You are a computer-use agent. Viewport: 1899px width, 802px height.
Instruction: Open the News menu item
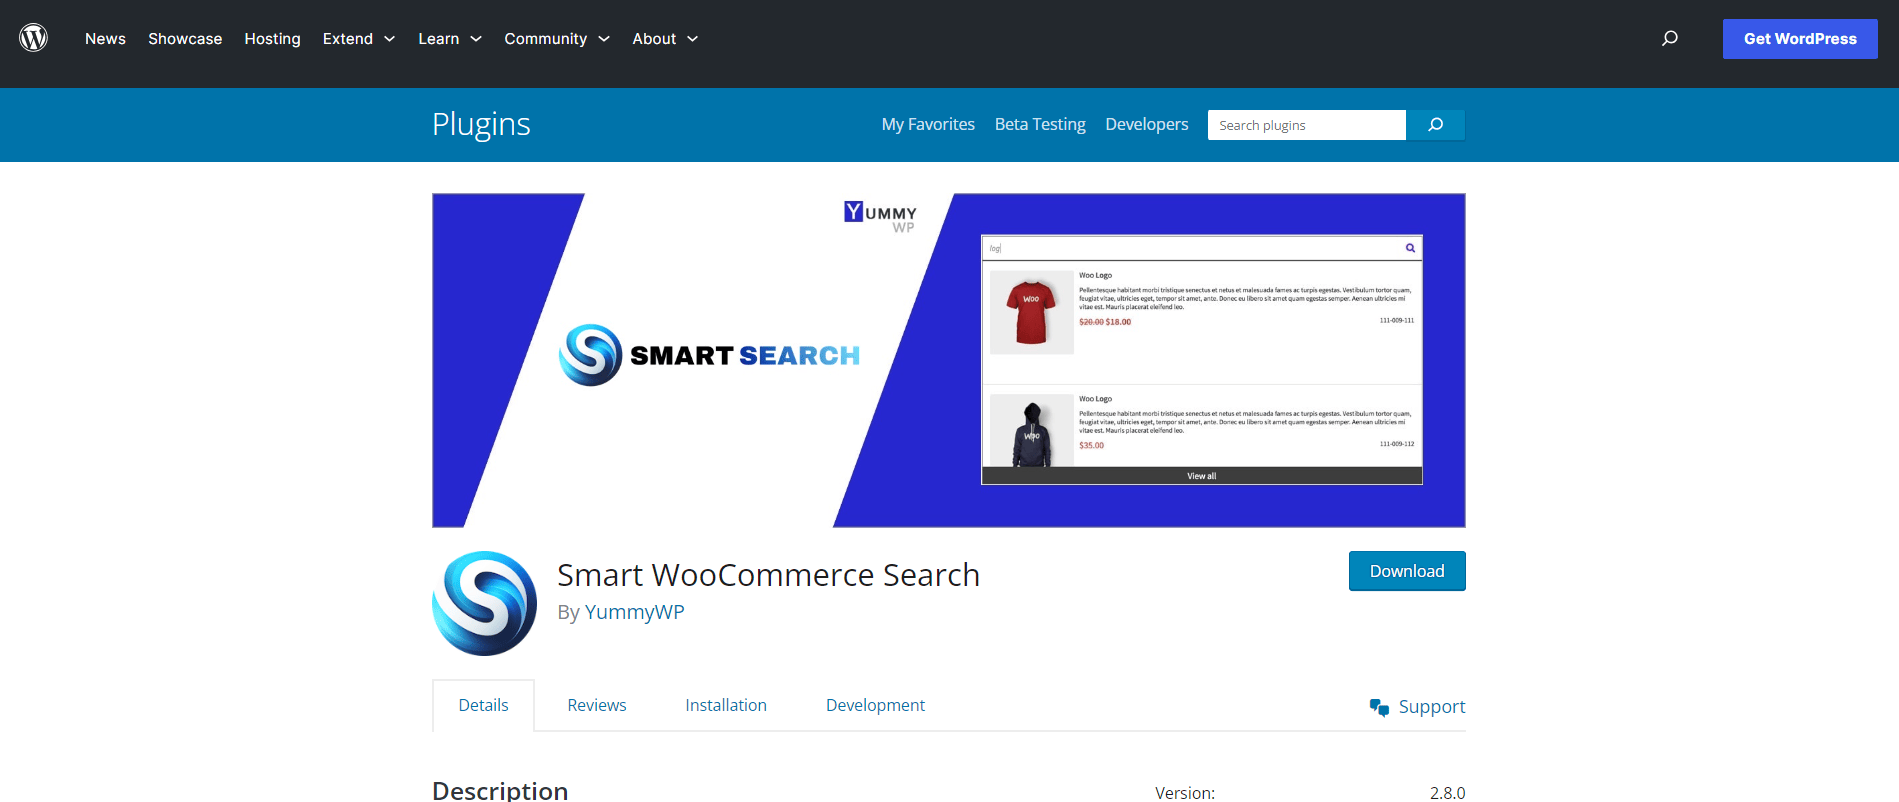pos(105,39)
